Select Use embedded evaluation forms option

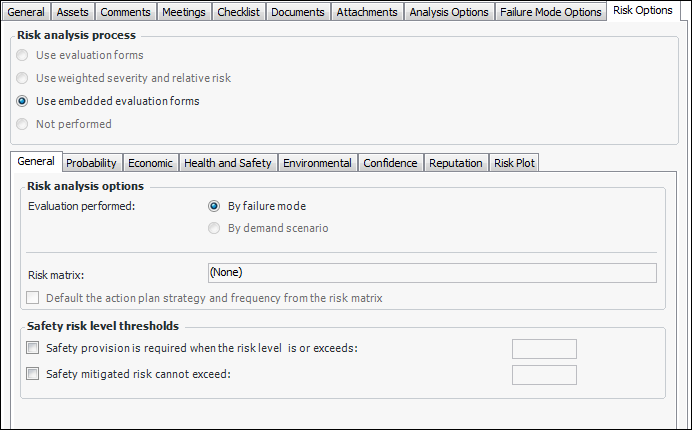click(22, 101)
